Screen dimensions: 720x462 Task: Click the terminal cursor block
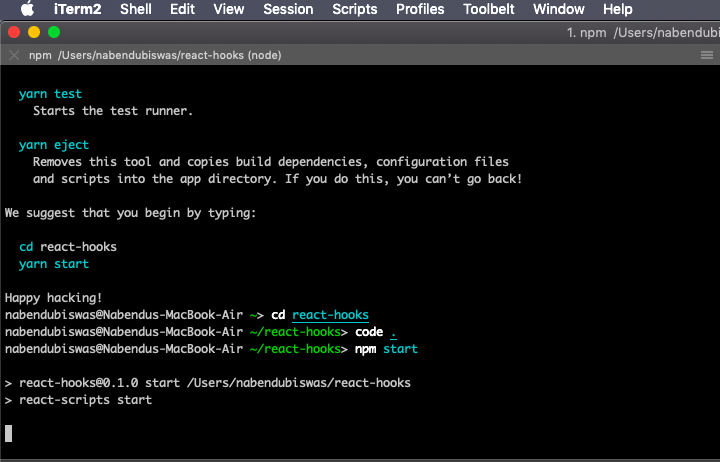pos(8,434)
